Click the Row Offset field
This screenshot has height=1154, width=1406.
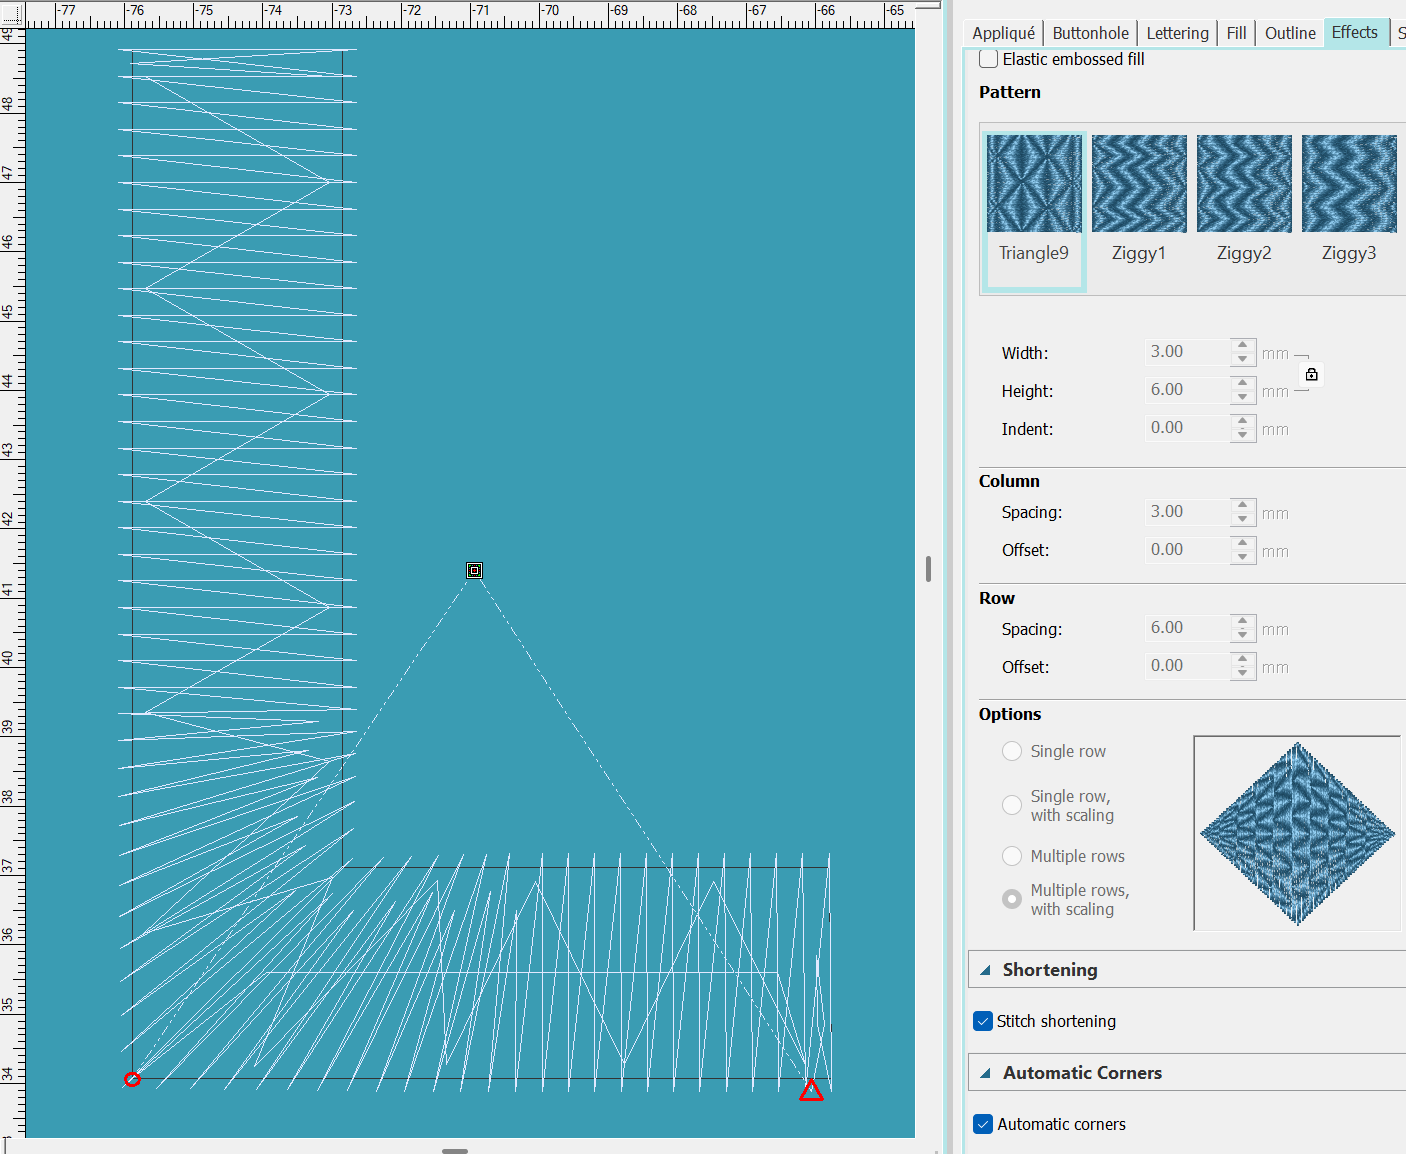[1187, 666]
